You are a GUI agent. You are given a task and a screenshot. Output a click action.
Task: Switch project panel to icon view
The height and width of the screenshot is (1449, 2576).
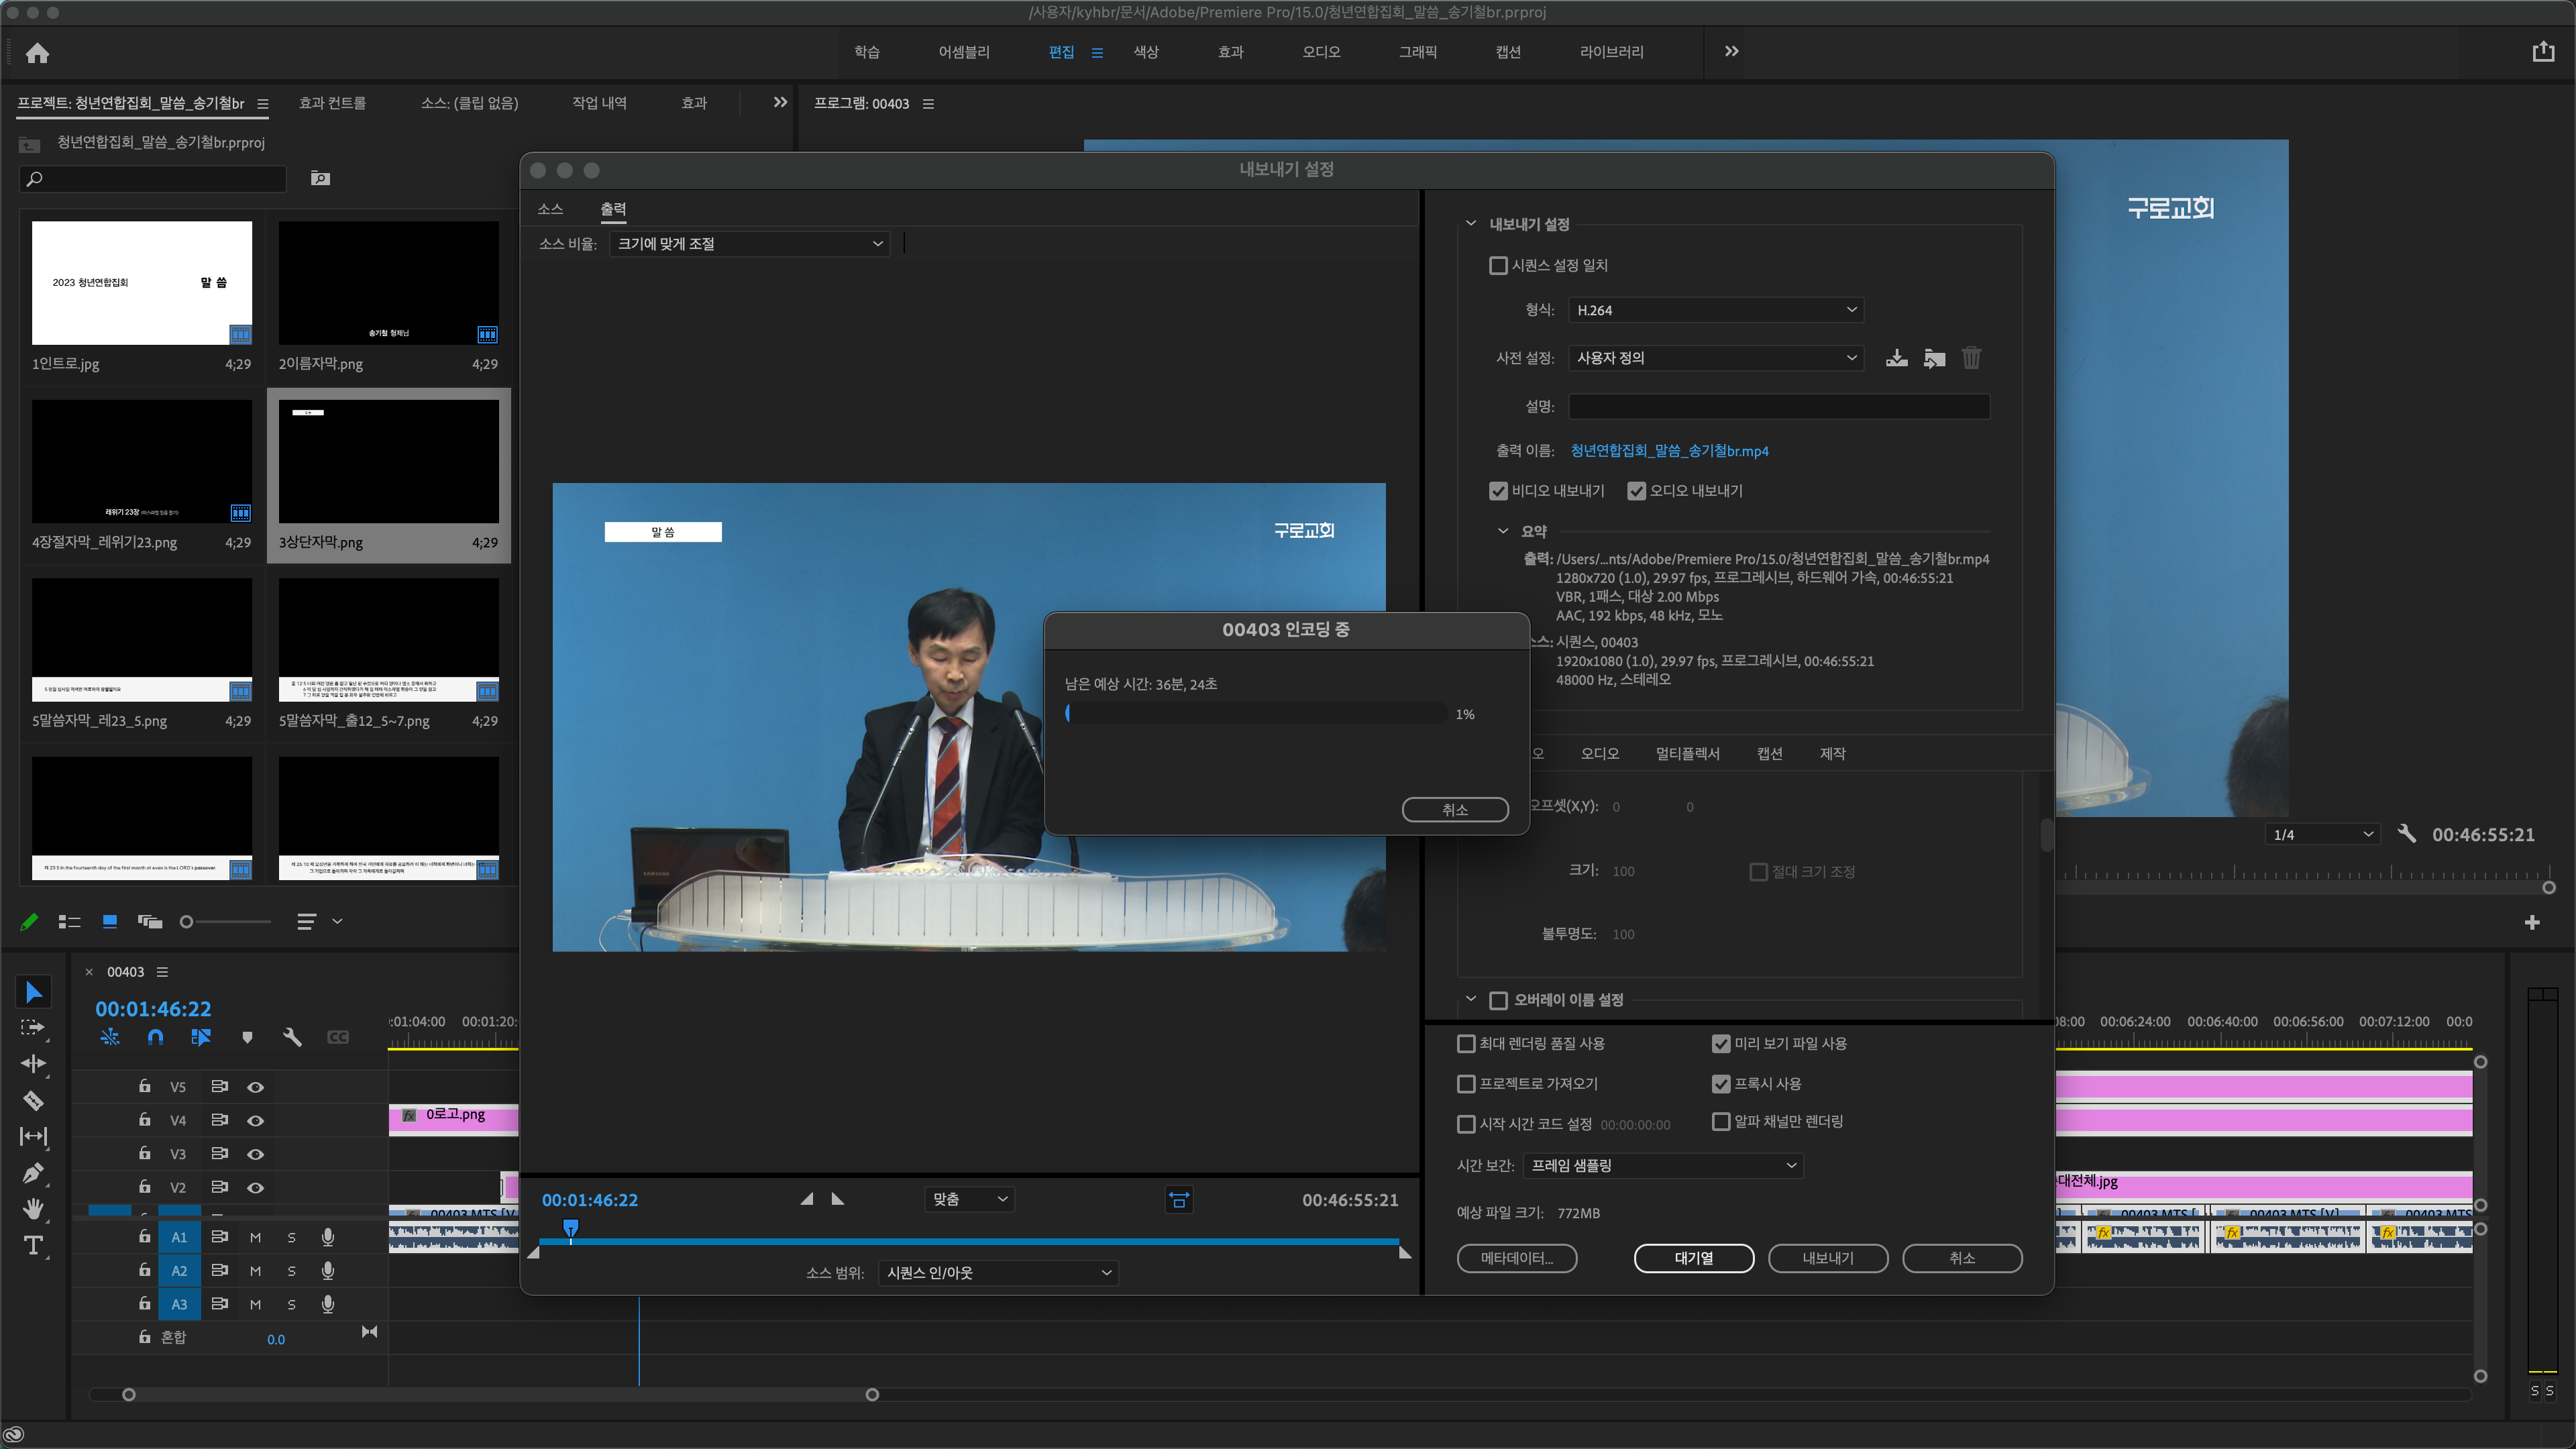pyautogui.click(x=110, y=922)
